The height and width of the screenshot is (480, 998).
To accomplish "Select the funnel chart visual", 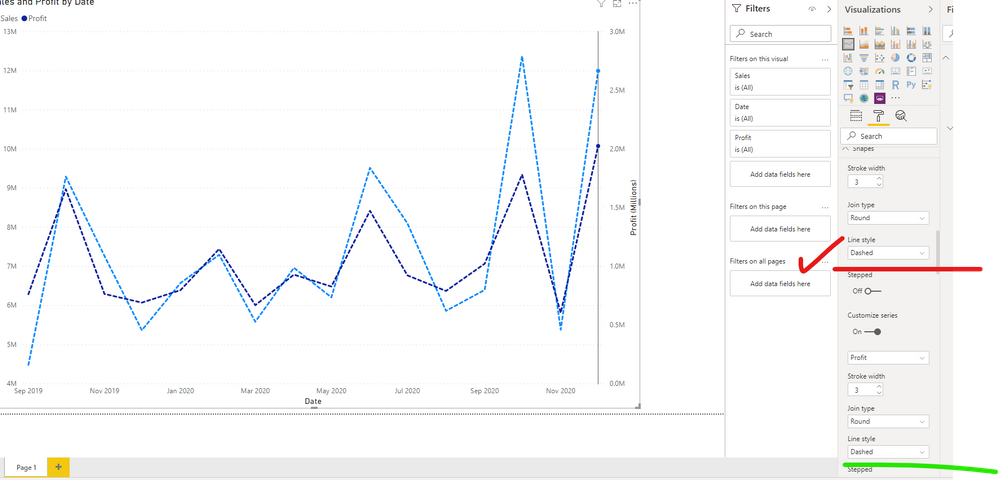I will click(864, 58).
